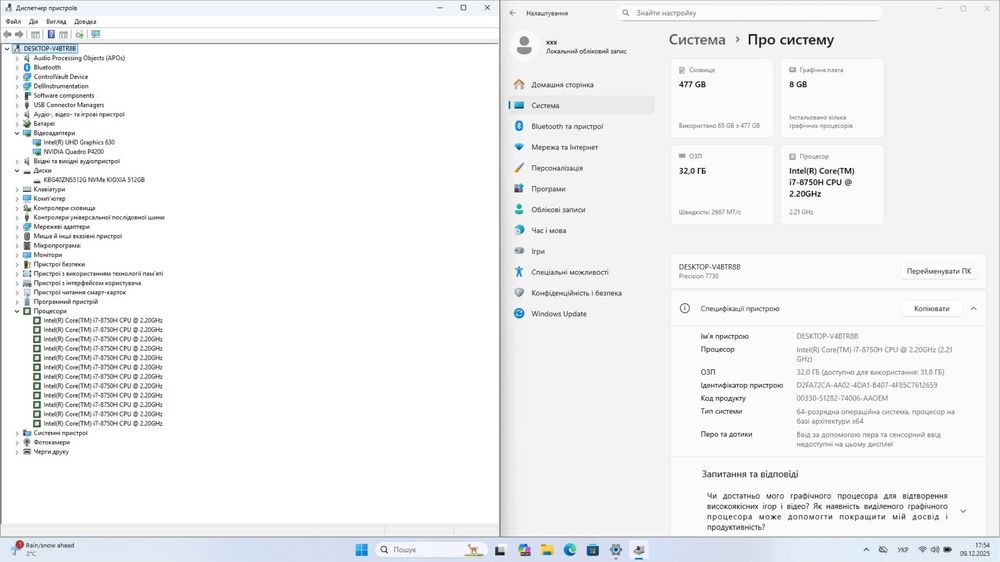Click the scan for hardware changes monitor icon

(x=96, y=34)
